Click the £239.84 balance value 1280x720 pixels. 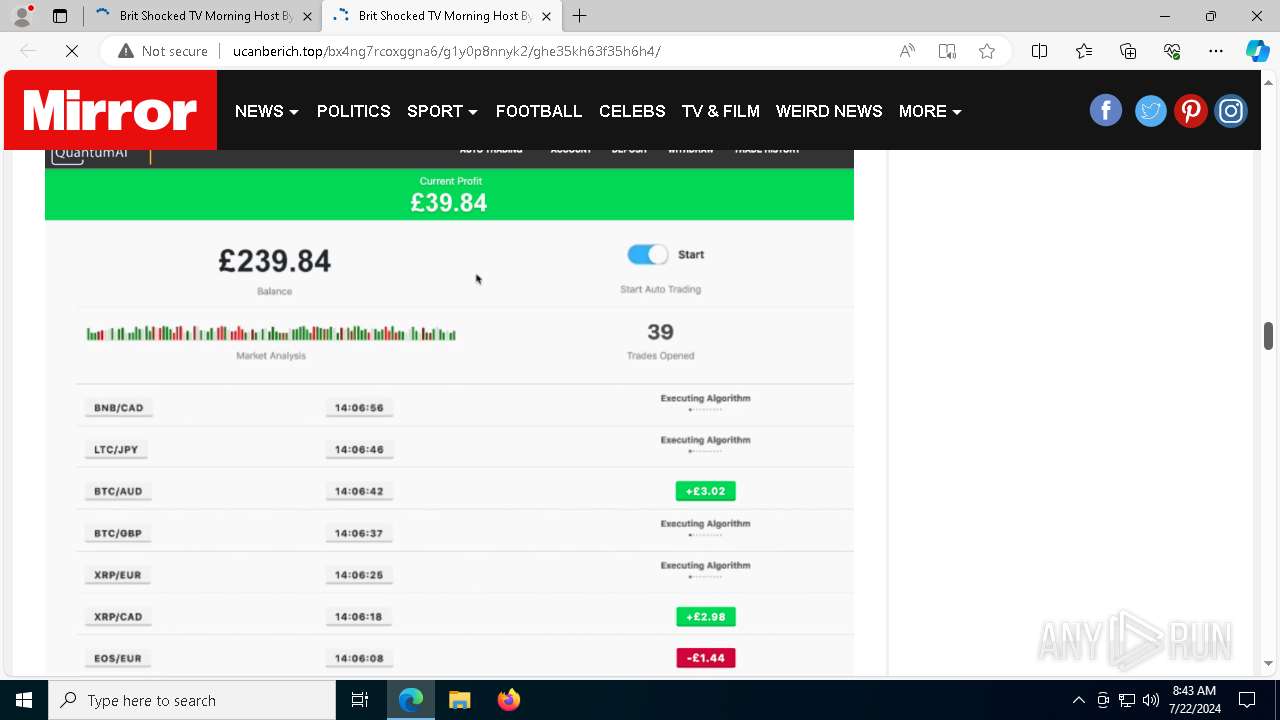pyautogui.click(x=274, y=261)
